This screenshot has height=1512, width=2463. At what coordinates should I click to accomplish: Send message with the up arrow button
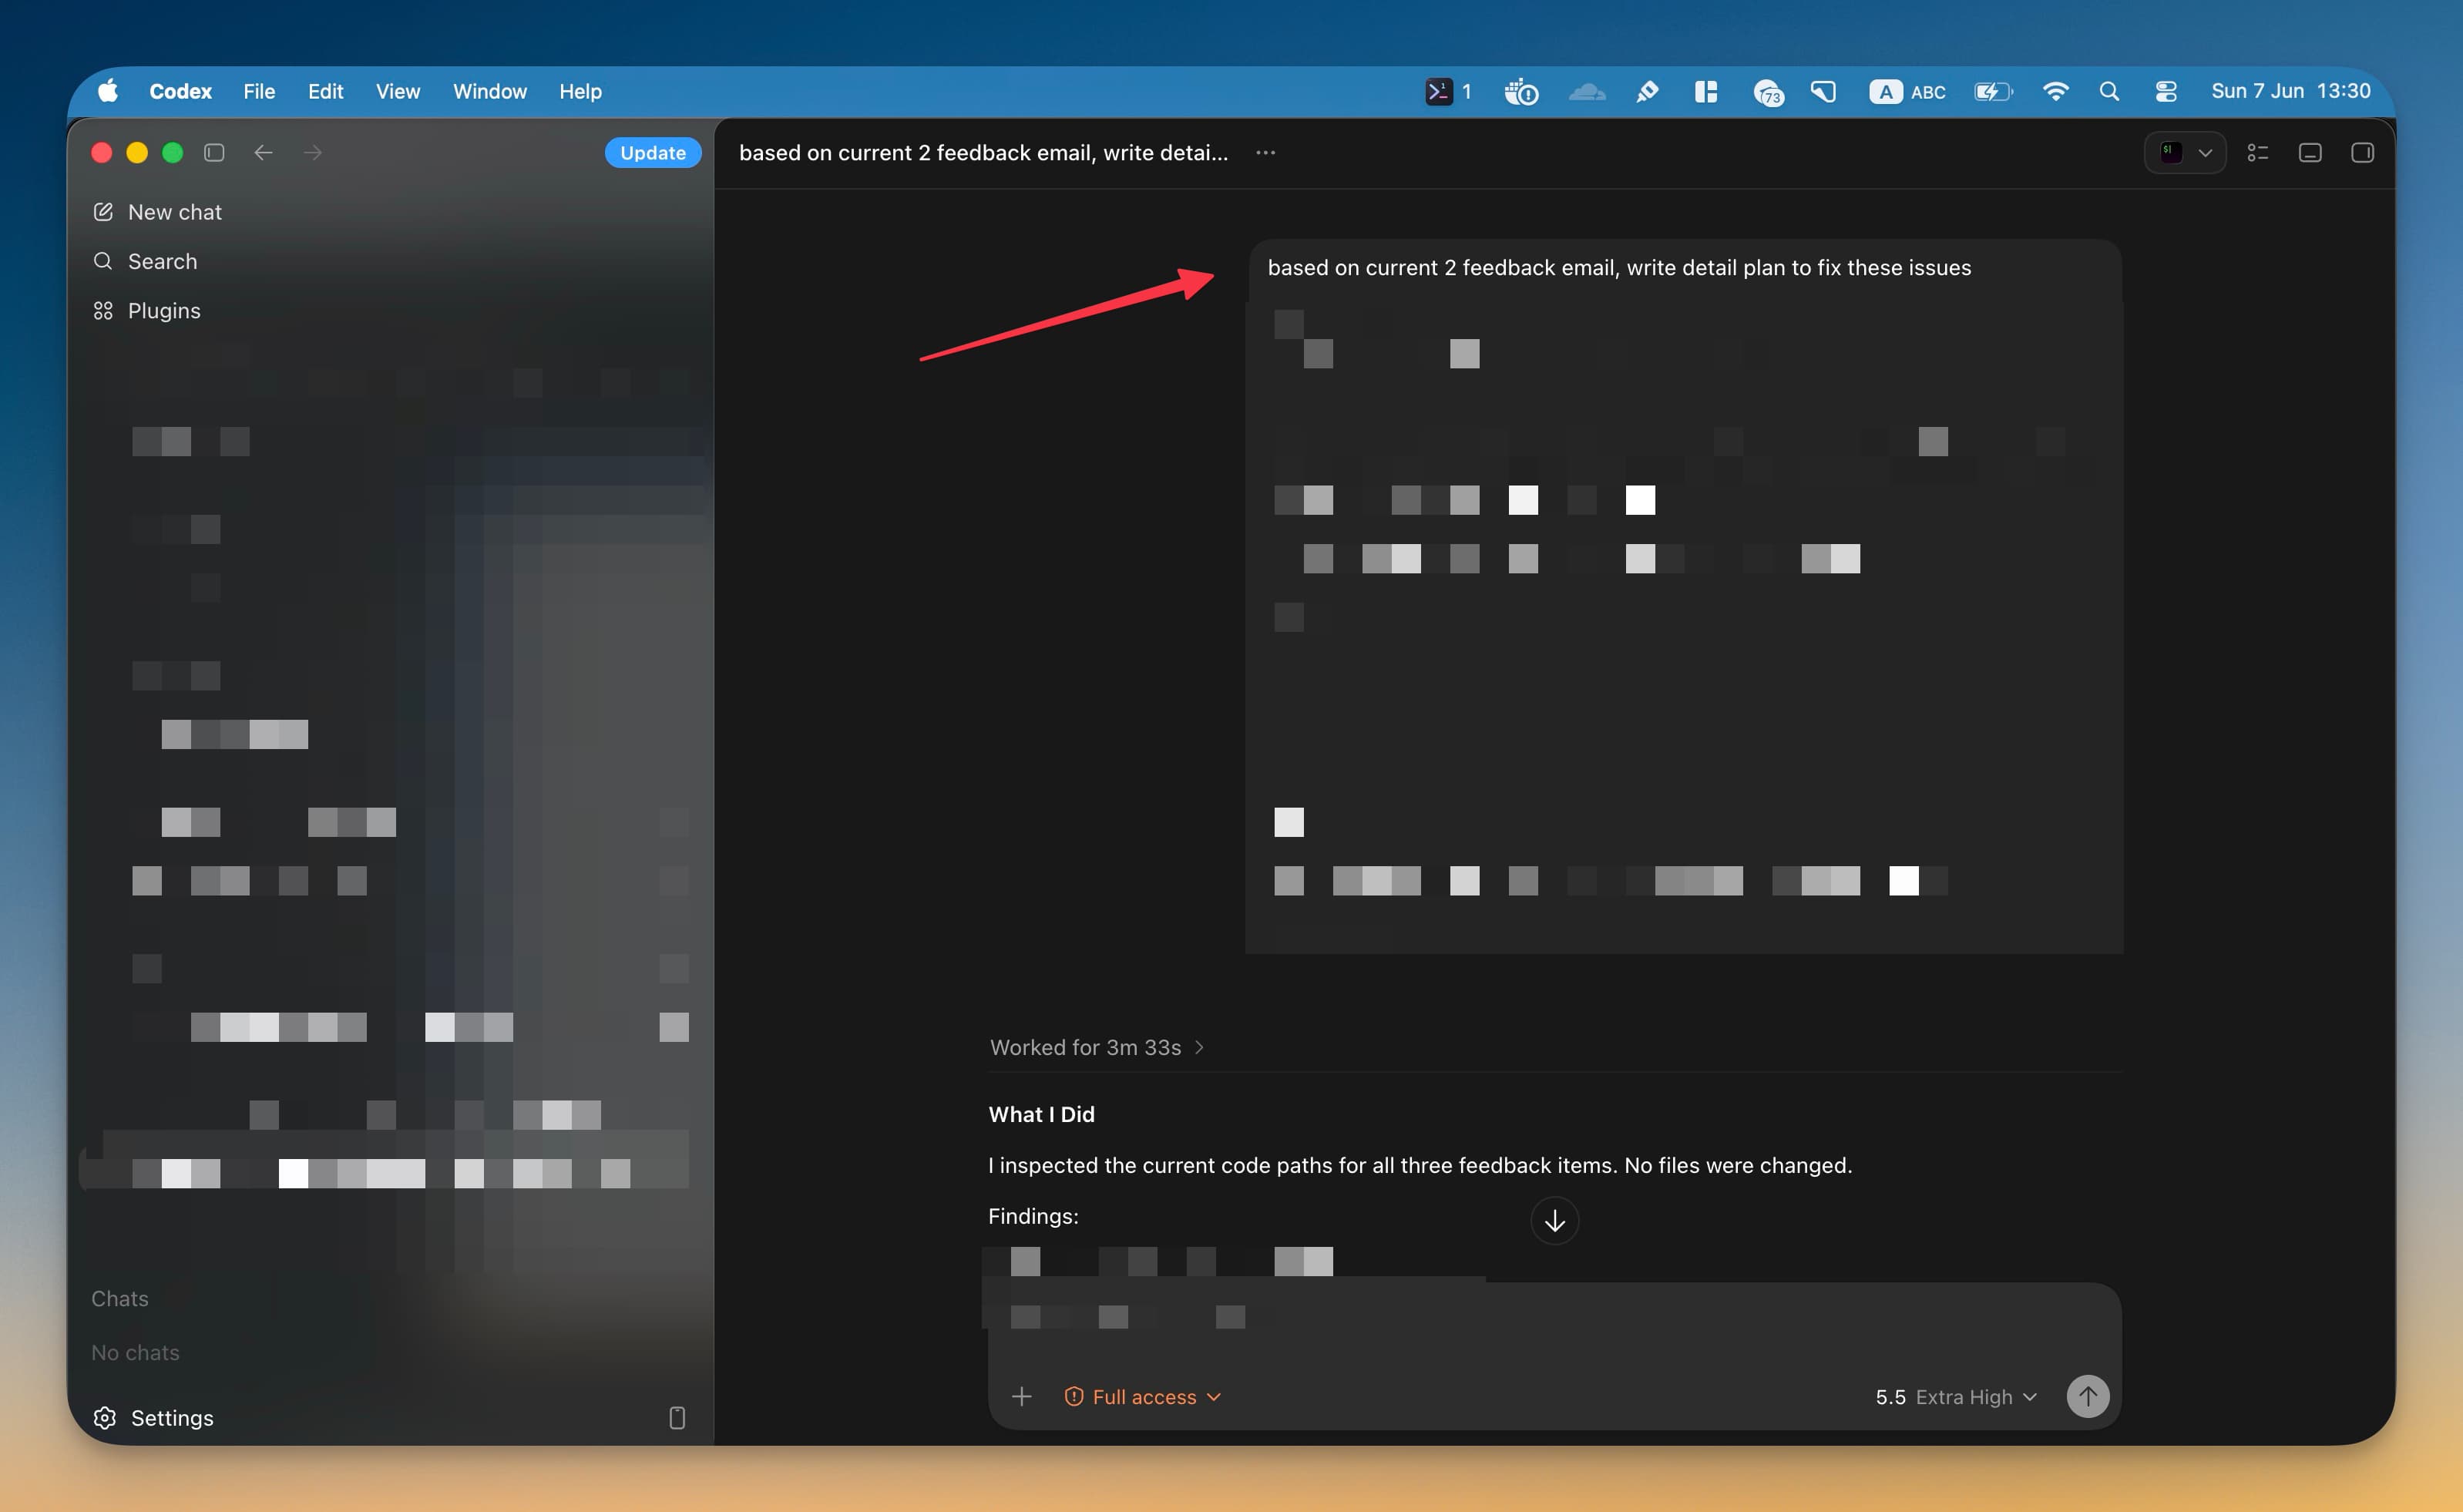click(2088, 1396)
